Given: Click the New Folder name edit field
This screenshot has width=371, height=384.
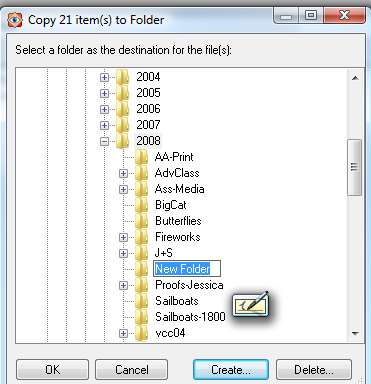Looking at the screenshot, I should 187,269.
